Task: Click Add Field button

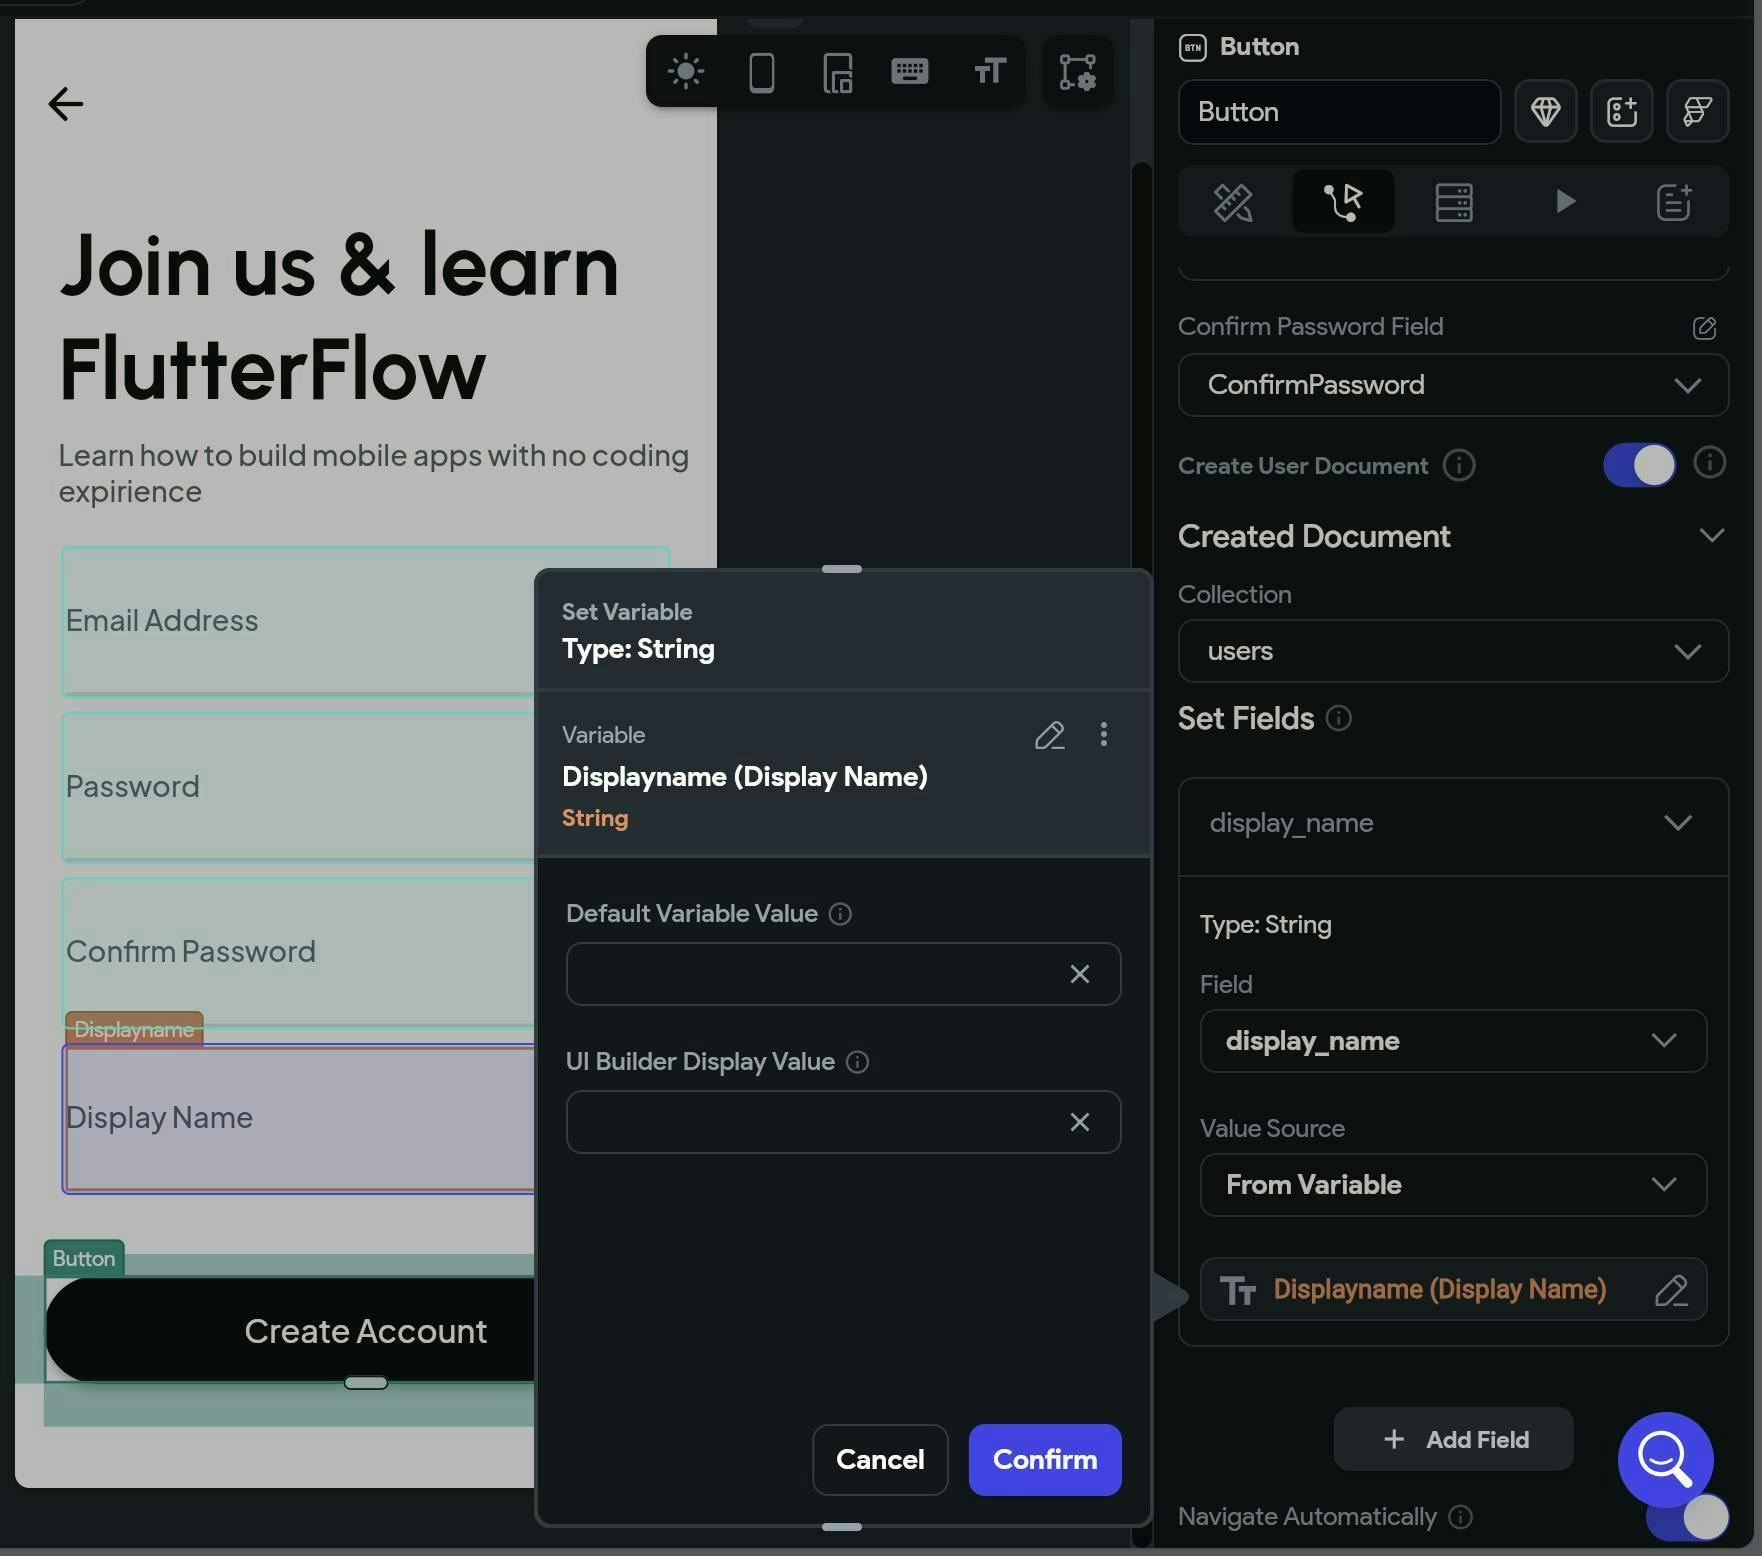Action: point(1454,1439)
